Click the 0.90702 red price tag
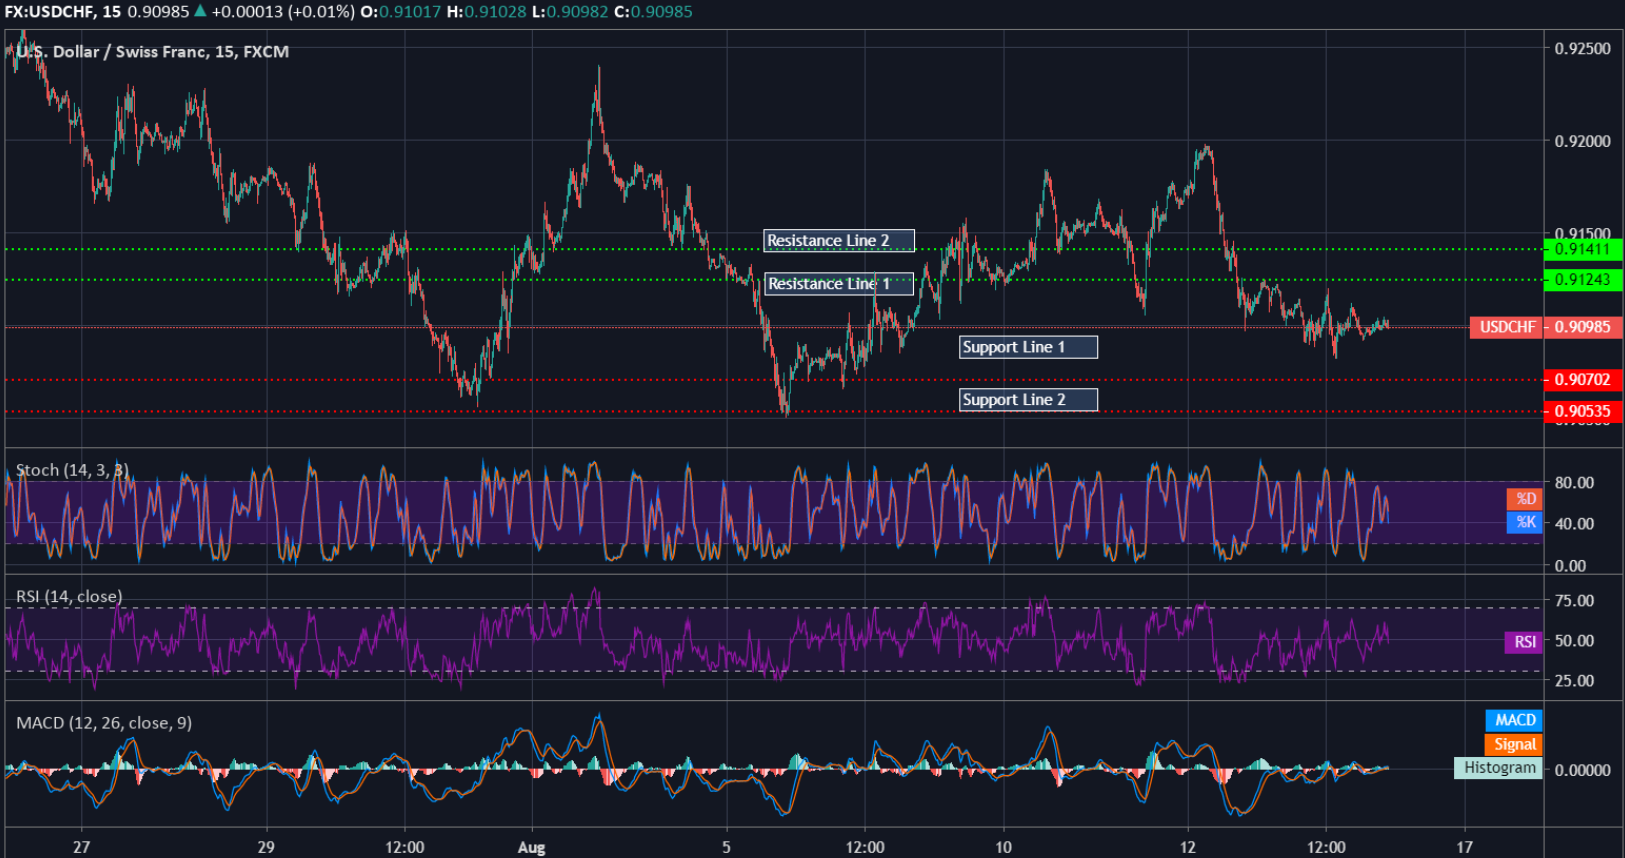 pyautogui.click(x=1583, y=380)
